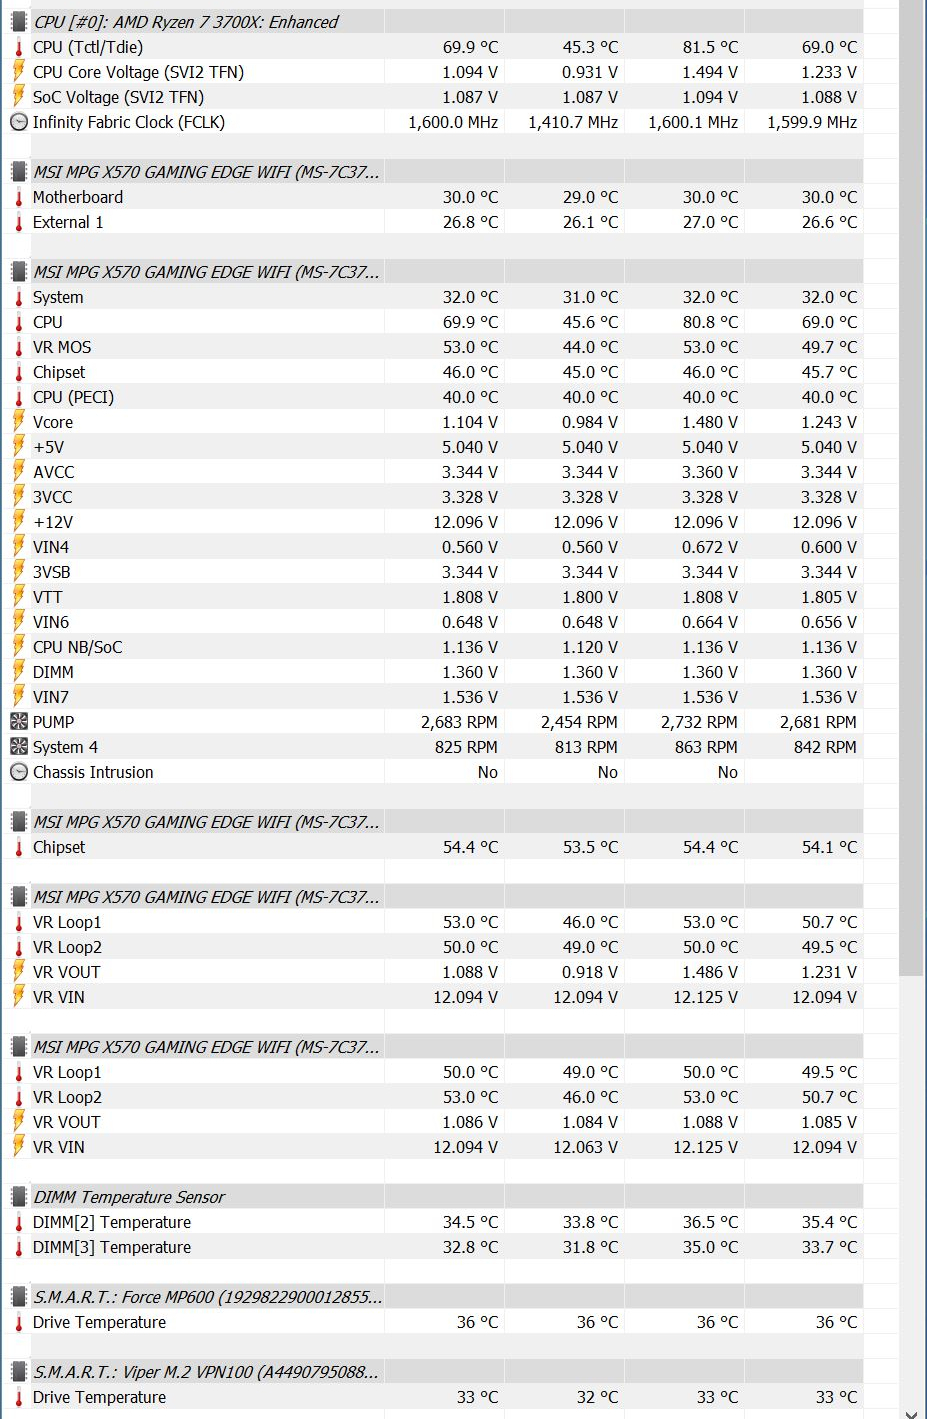Screen dimensions: 927x1419
Task: Click the chip icon beside CPU [#0]: AMD Ryzen 7 3700X header
Action: point(18,22)
